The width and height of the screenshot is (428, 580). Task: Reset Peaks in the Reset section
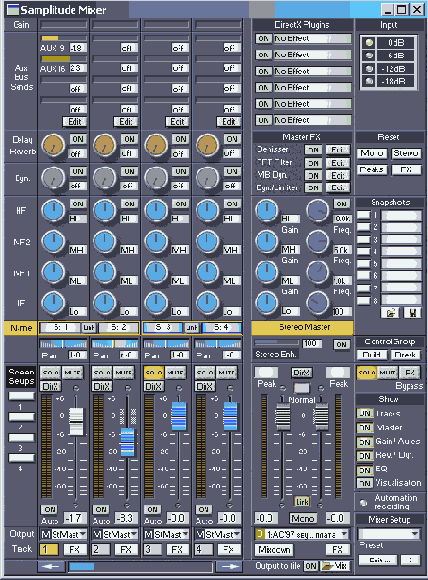pyautogui.click(x=372, y=170)
